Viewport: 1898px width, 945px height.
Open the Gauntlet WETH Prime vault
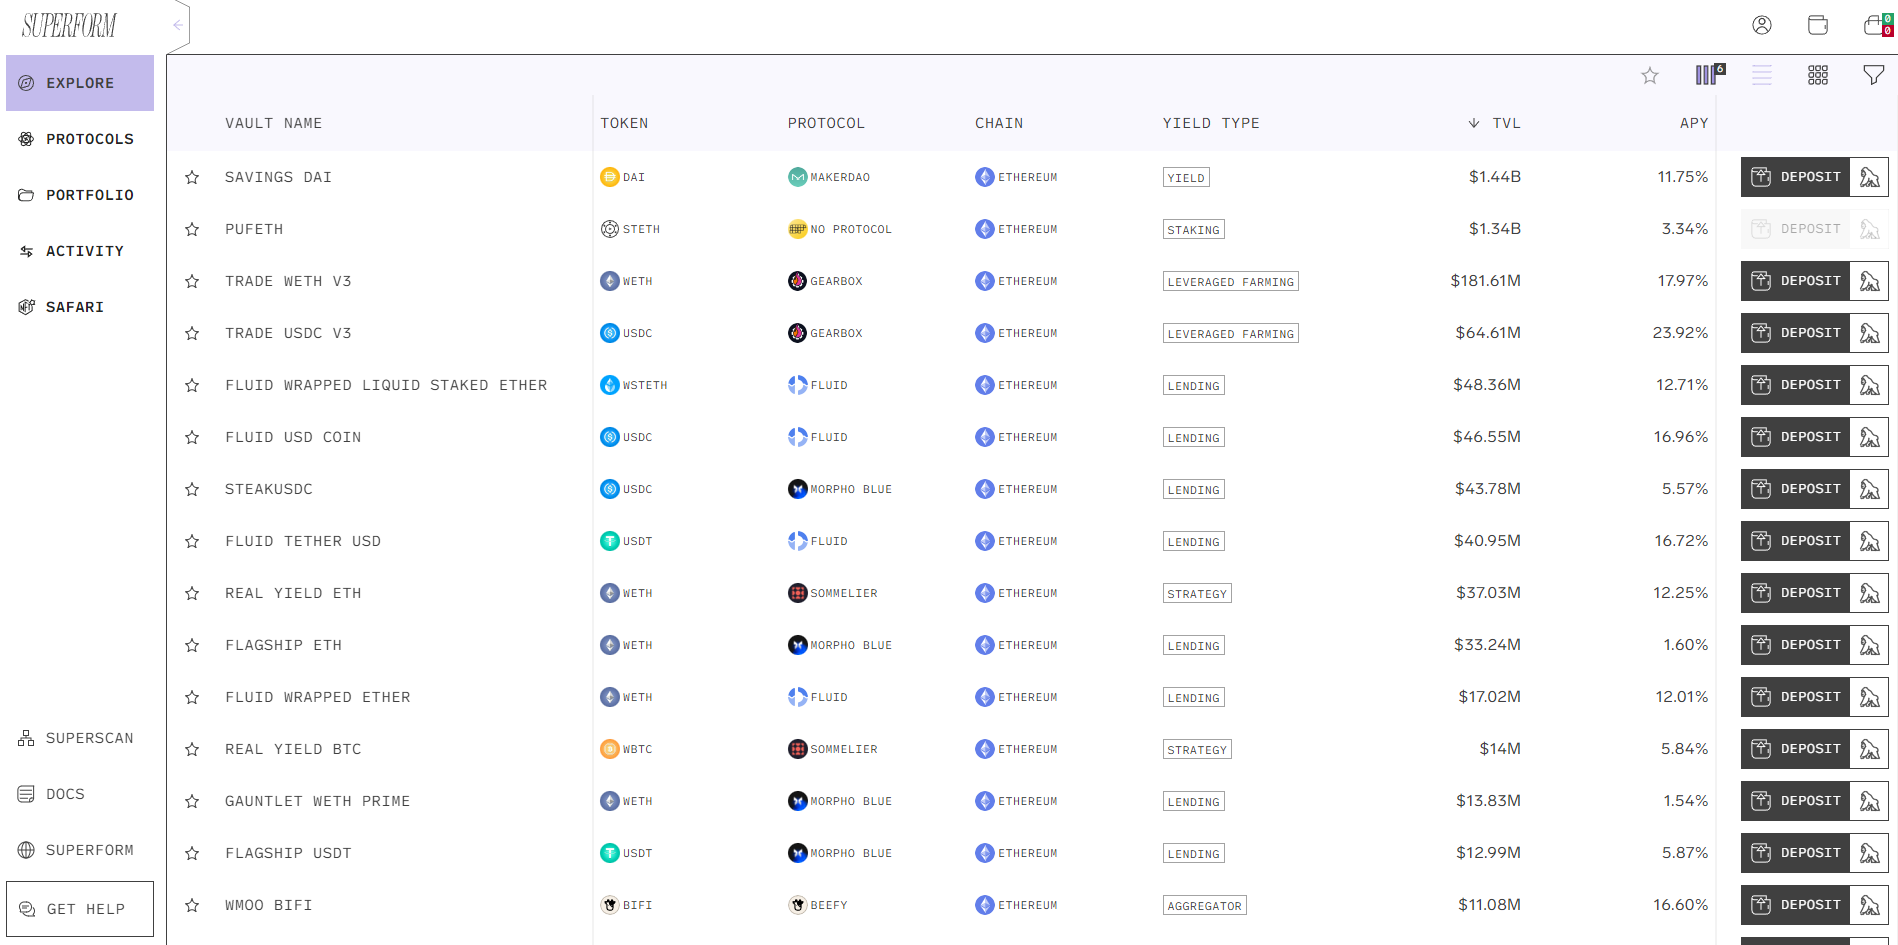tap(317, 801)
